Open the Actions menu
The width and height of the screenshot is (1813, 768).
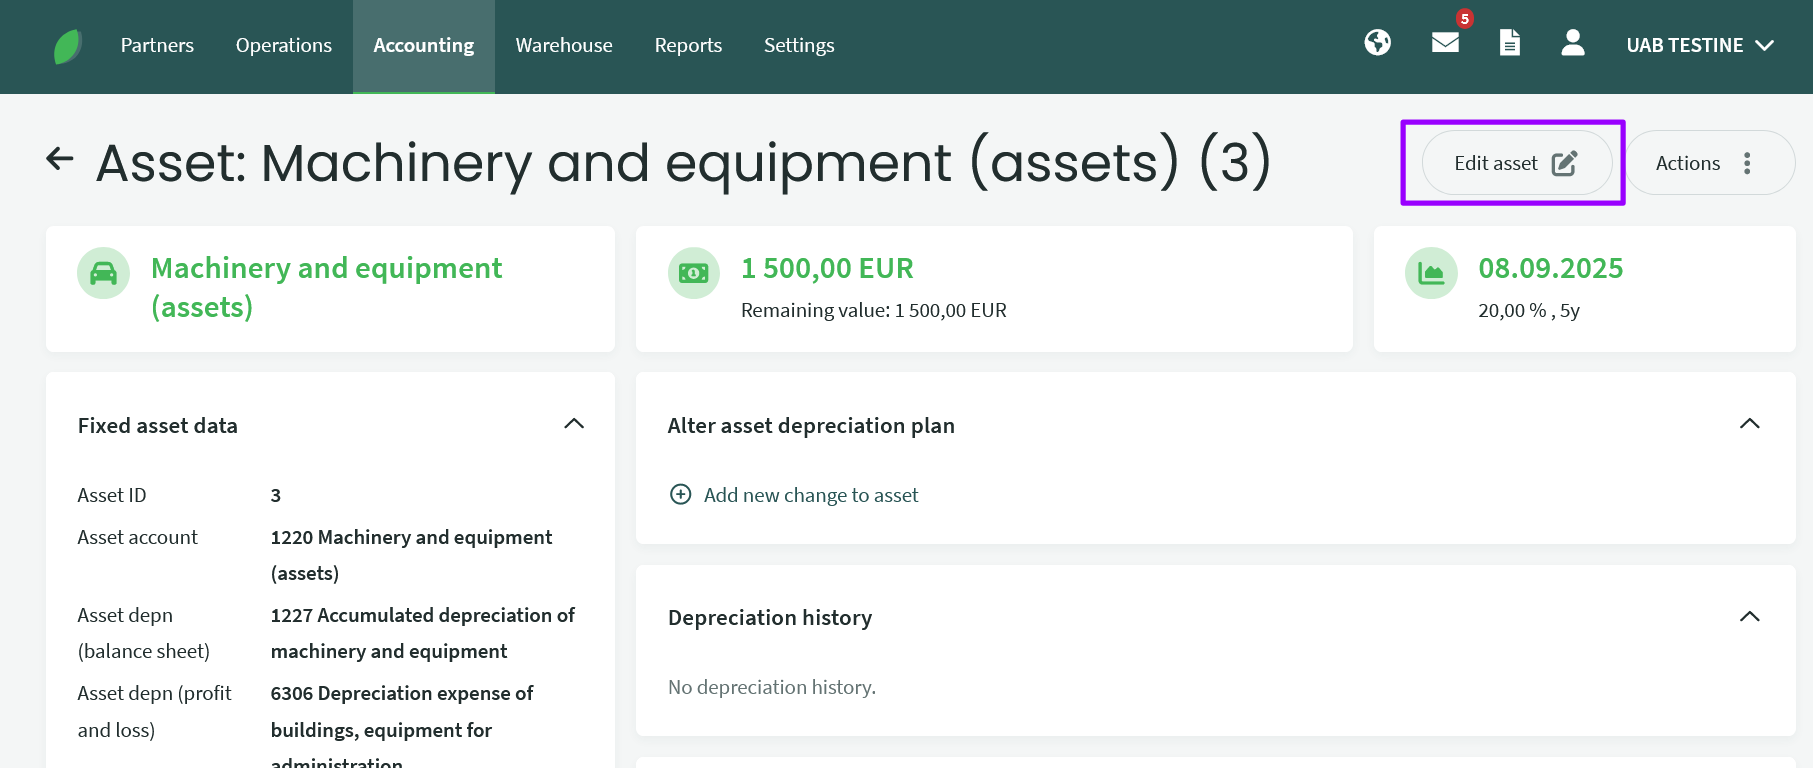(1709, 163)
